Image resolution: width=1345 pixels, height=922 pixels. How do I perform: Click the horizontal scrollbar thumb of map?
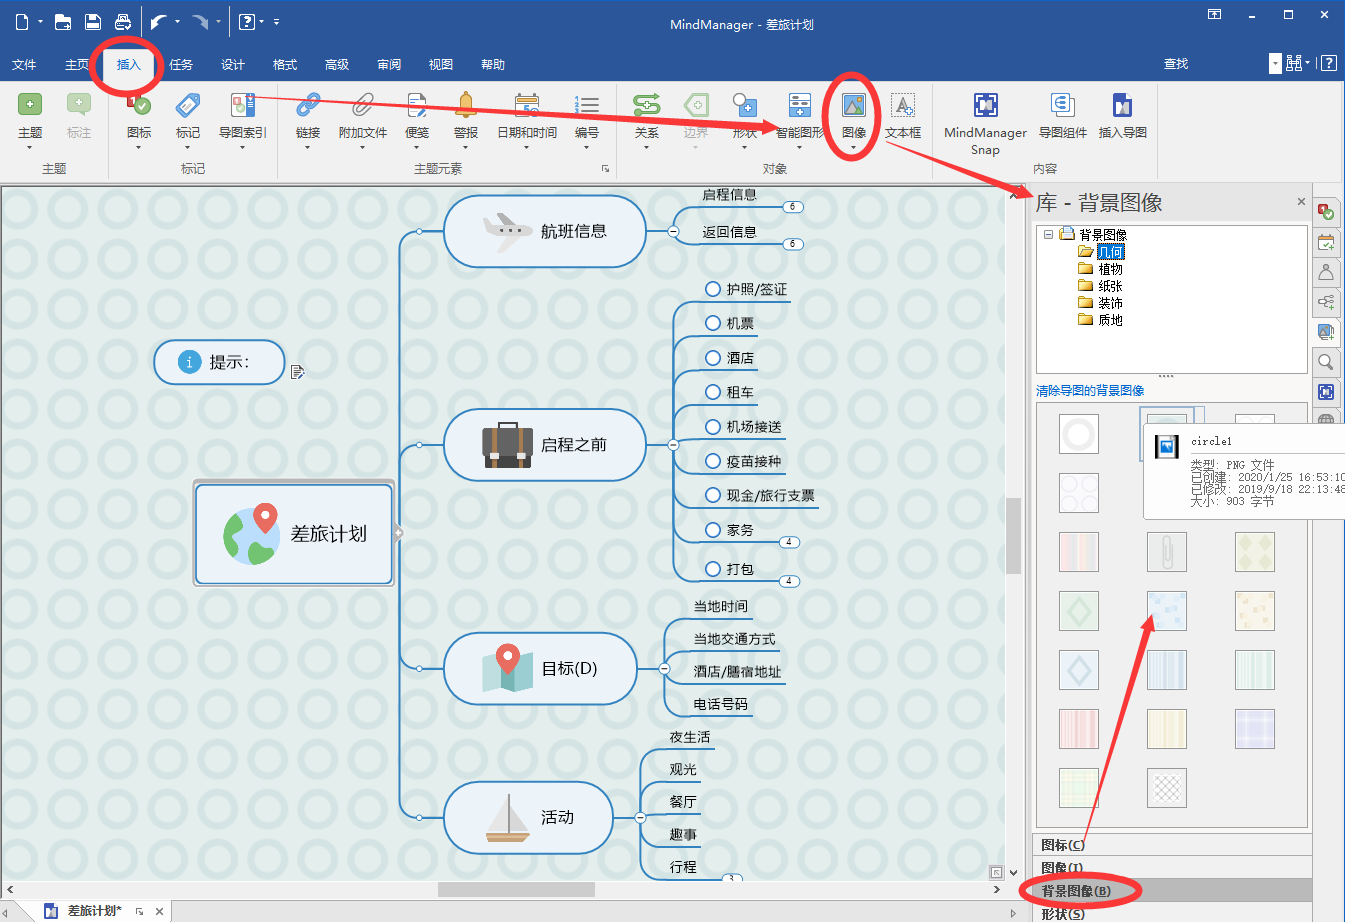click(516, 889)
